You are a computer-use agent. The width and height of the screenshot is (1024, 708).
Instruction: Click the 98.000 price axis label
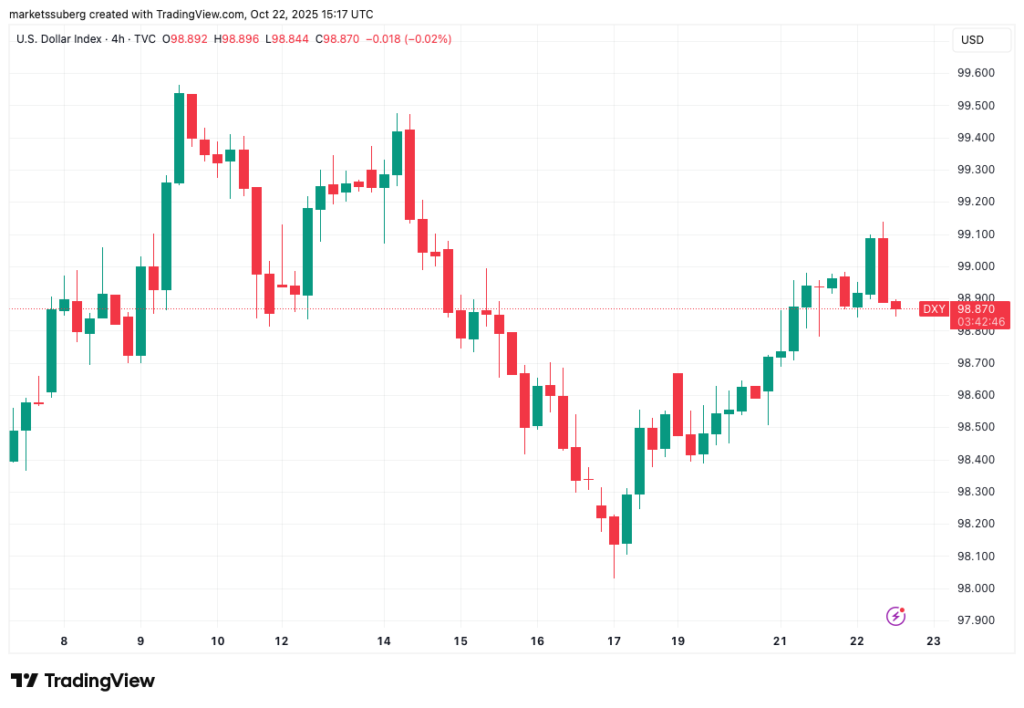(x=976, y=588)
